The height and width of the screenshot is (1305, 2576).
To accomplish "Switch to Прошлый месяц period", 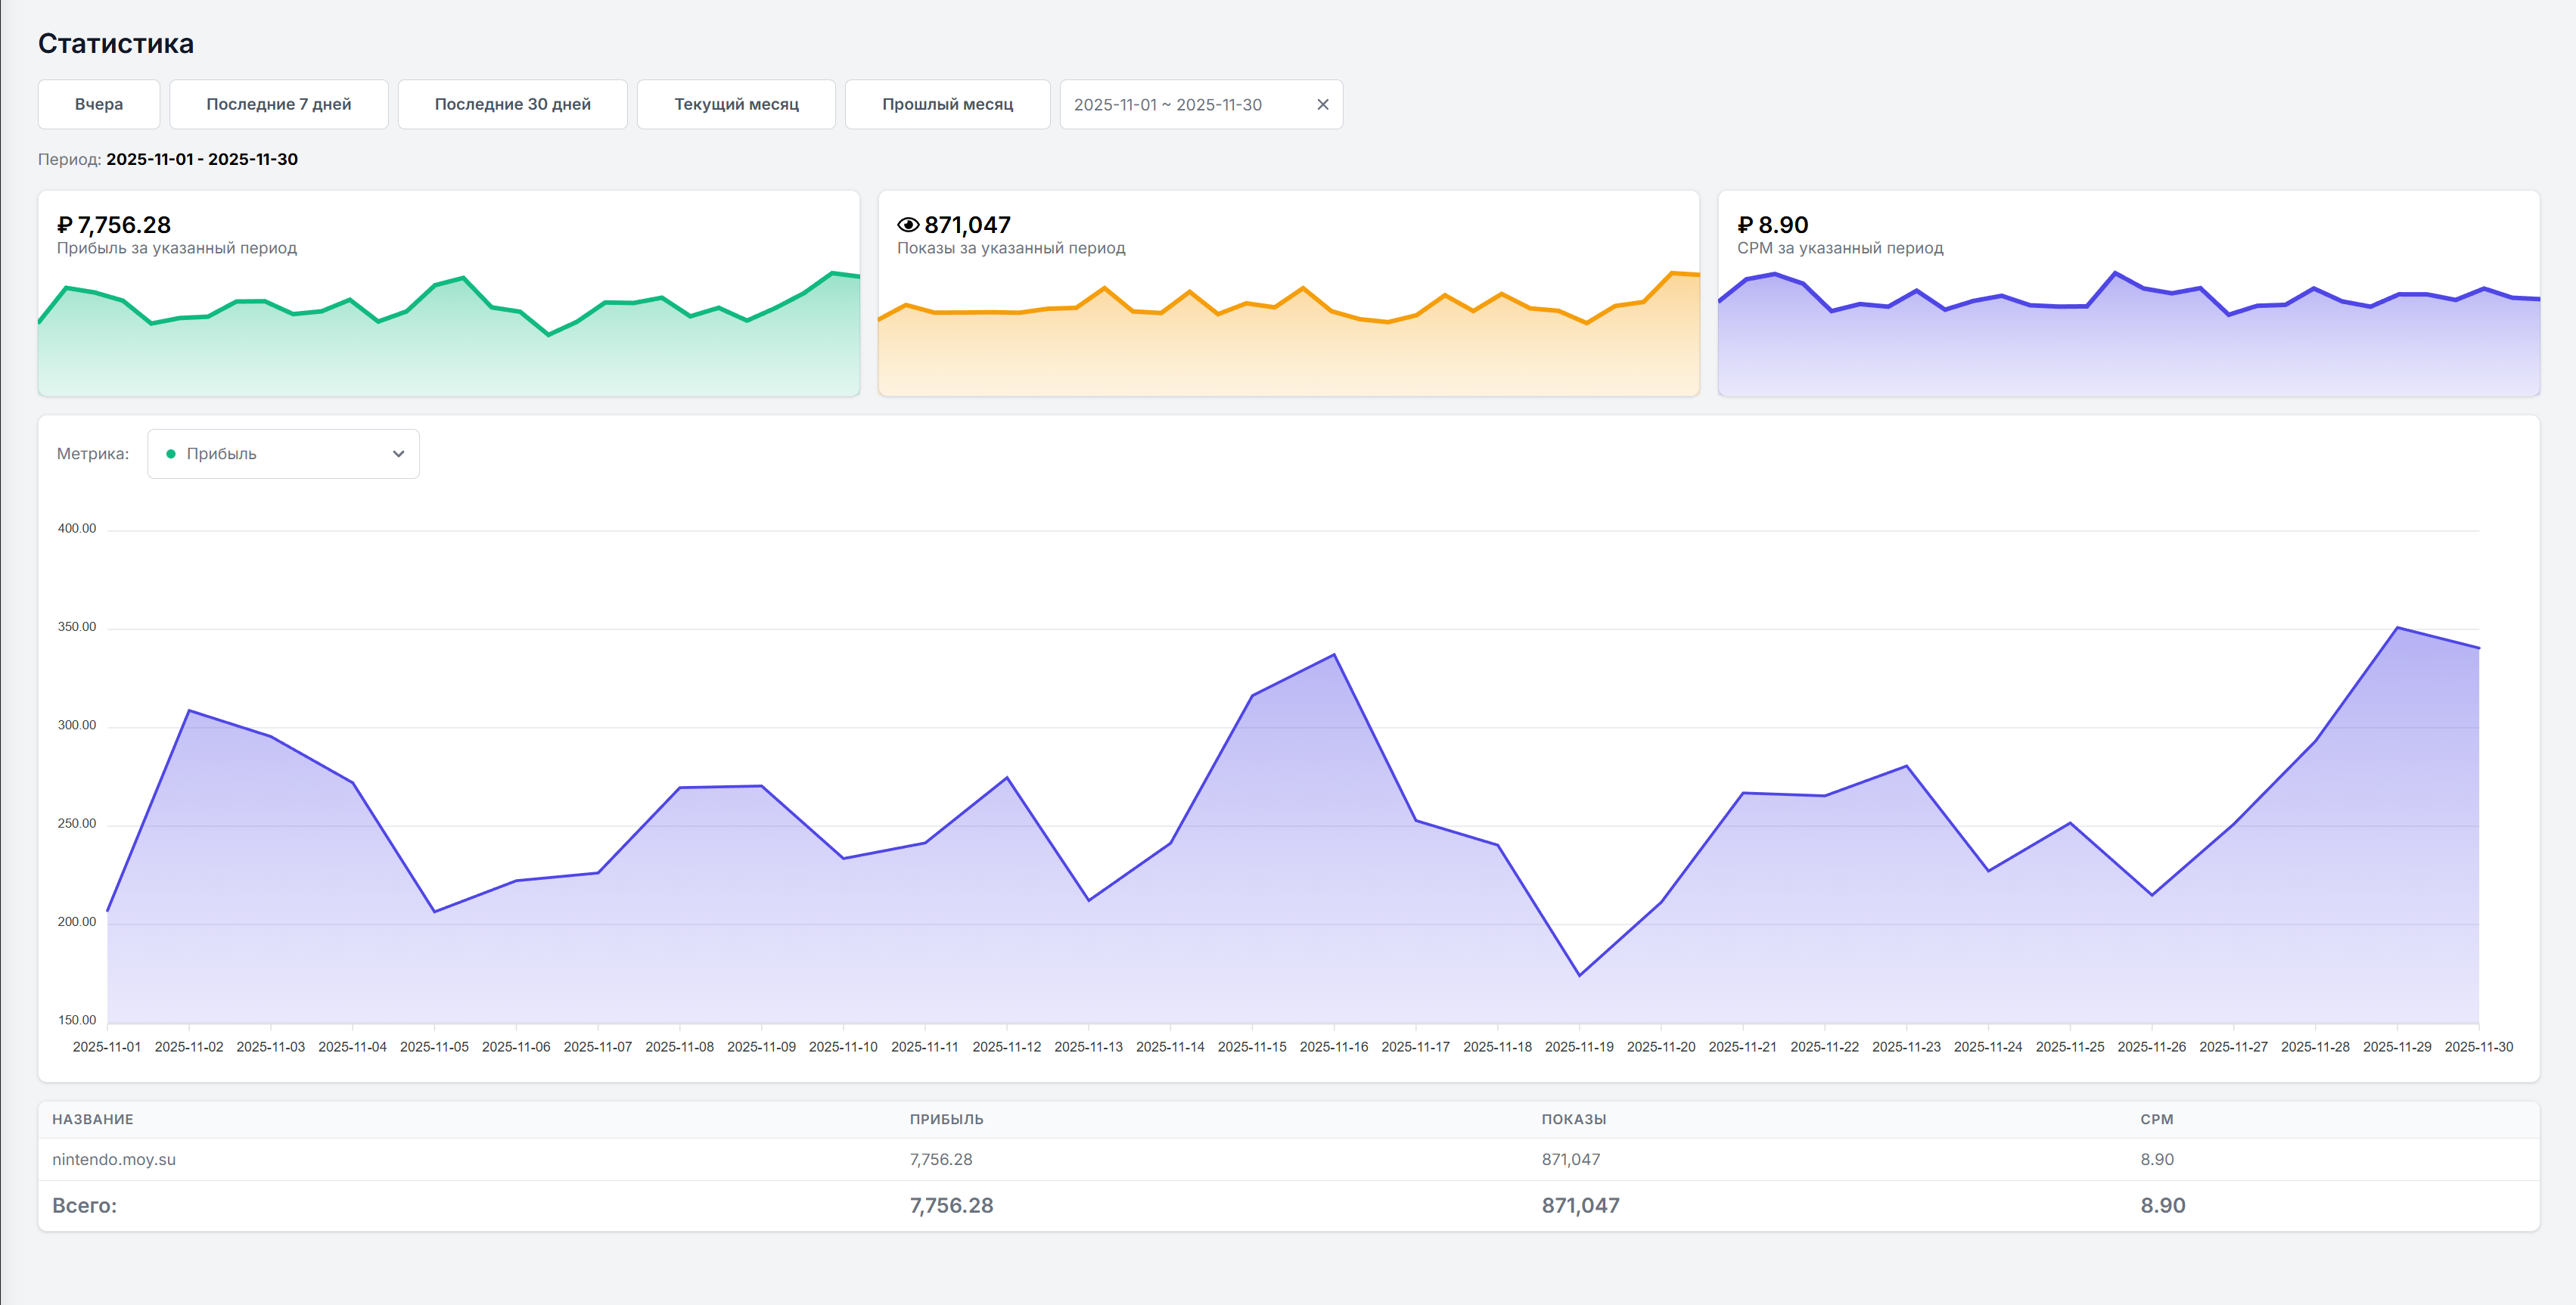I will click(x=947, y=105).
